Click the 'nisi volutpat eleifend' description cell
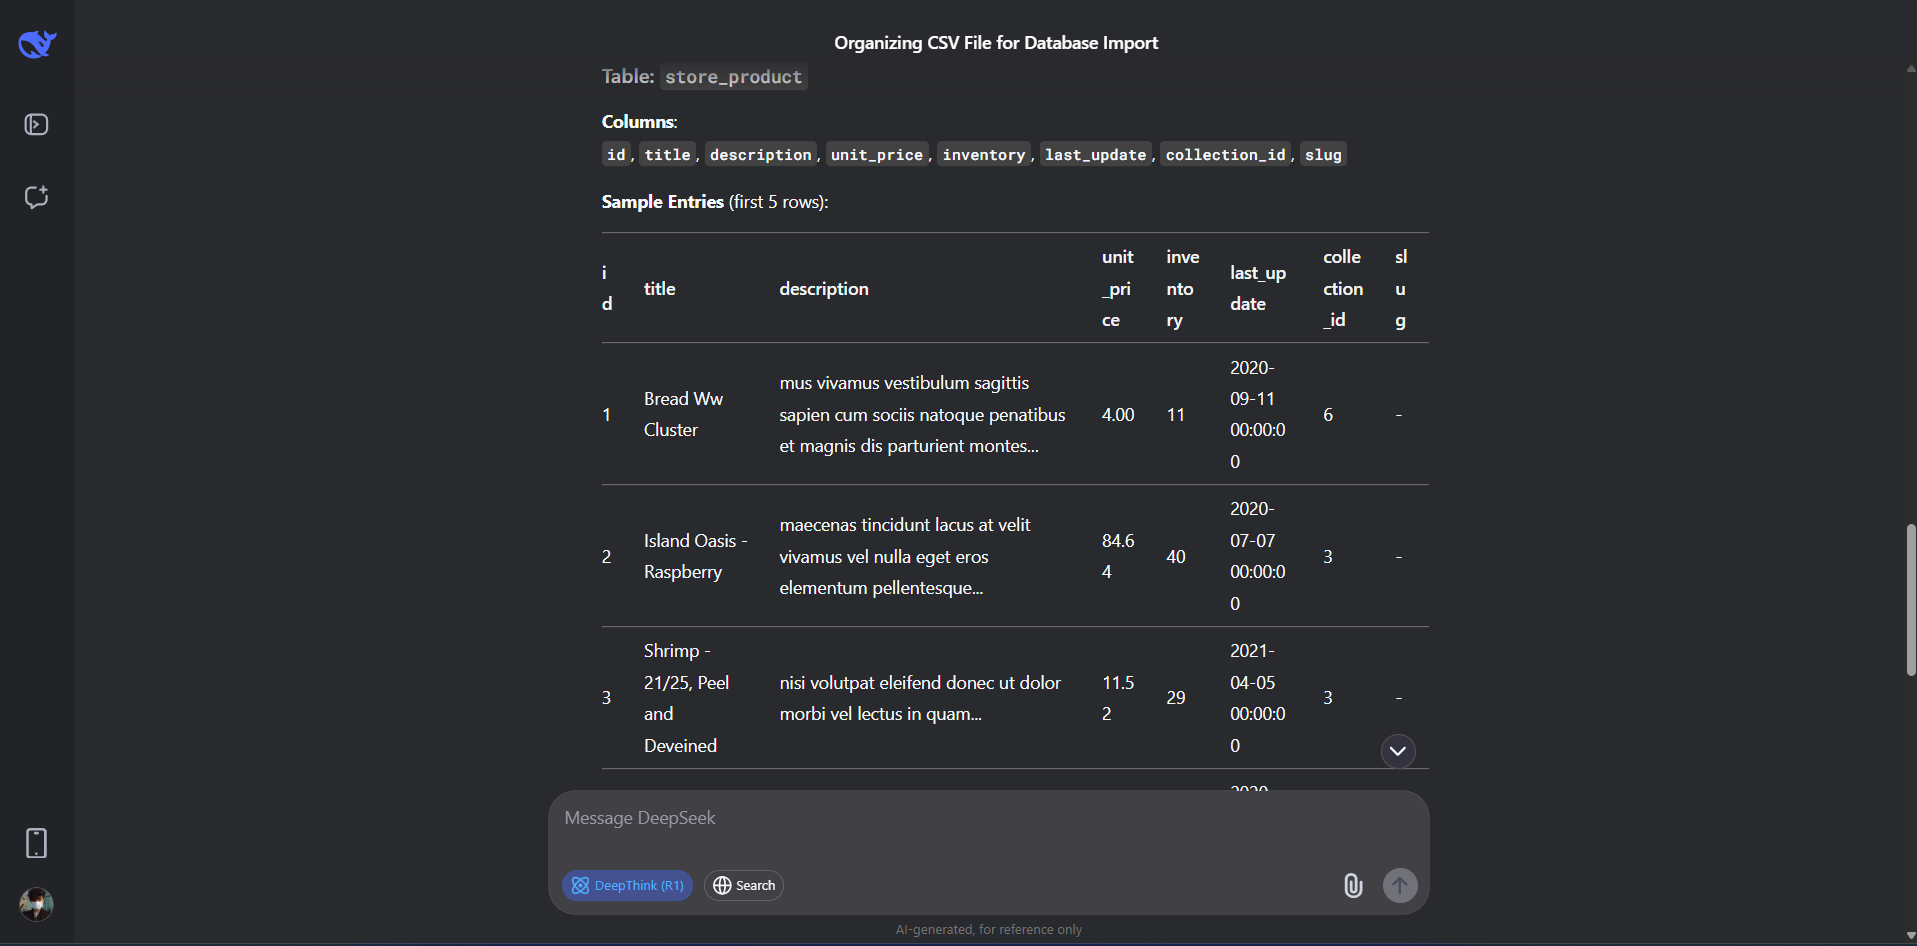 coord(920,698)
